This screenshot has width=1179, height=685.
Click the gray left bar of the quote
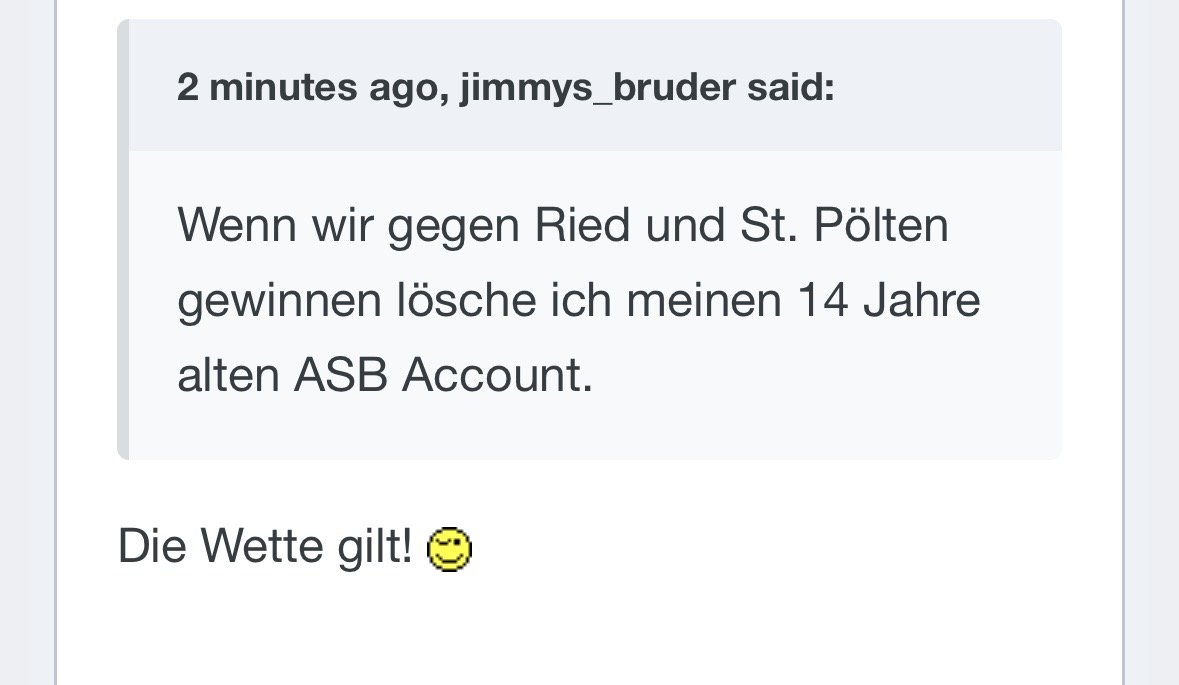point(123,240)
